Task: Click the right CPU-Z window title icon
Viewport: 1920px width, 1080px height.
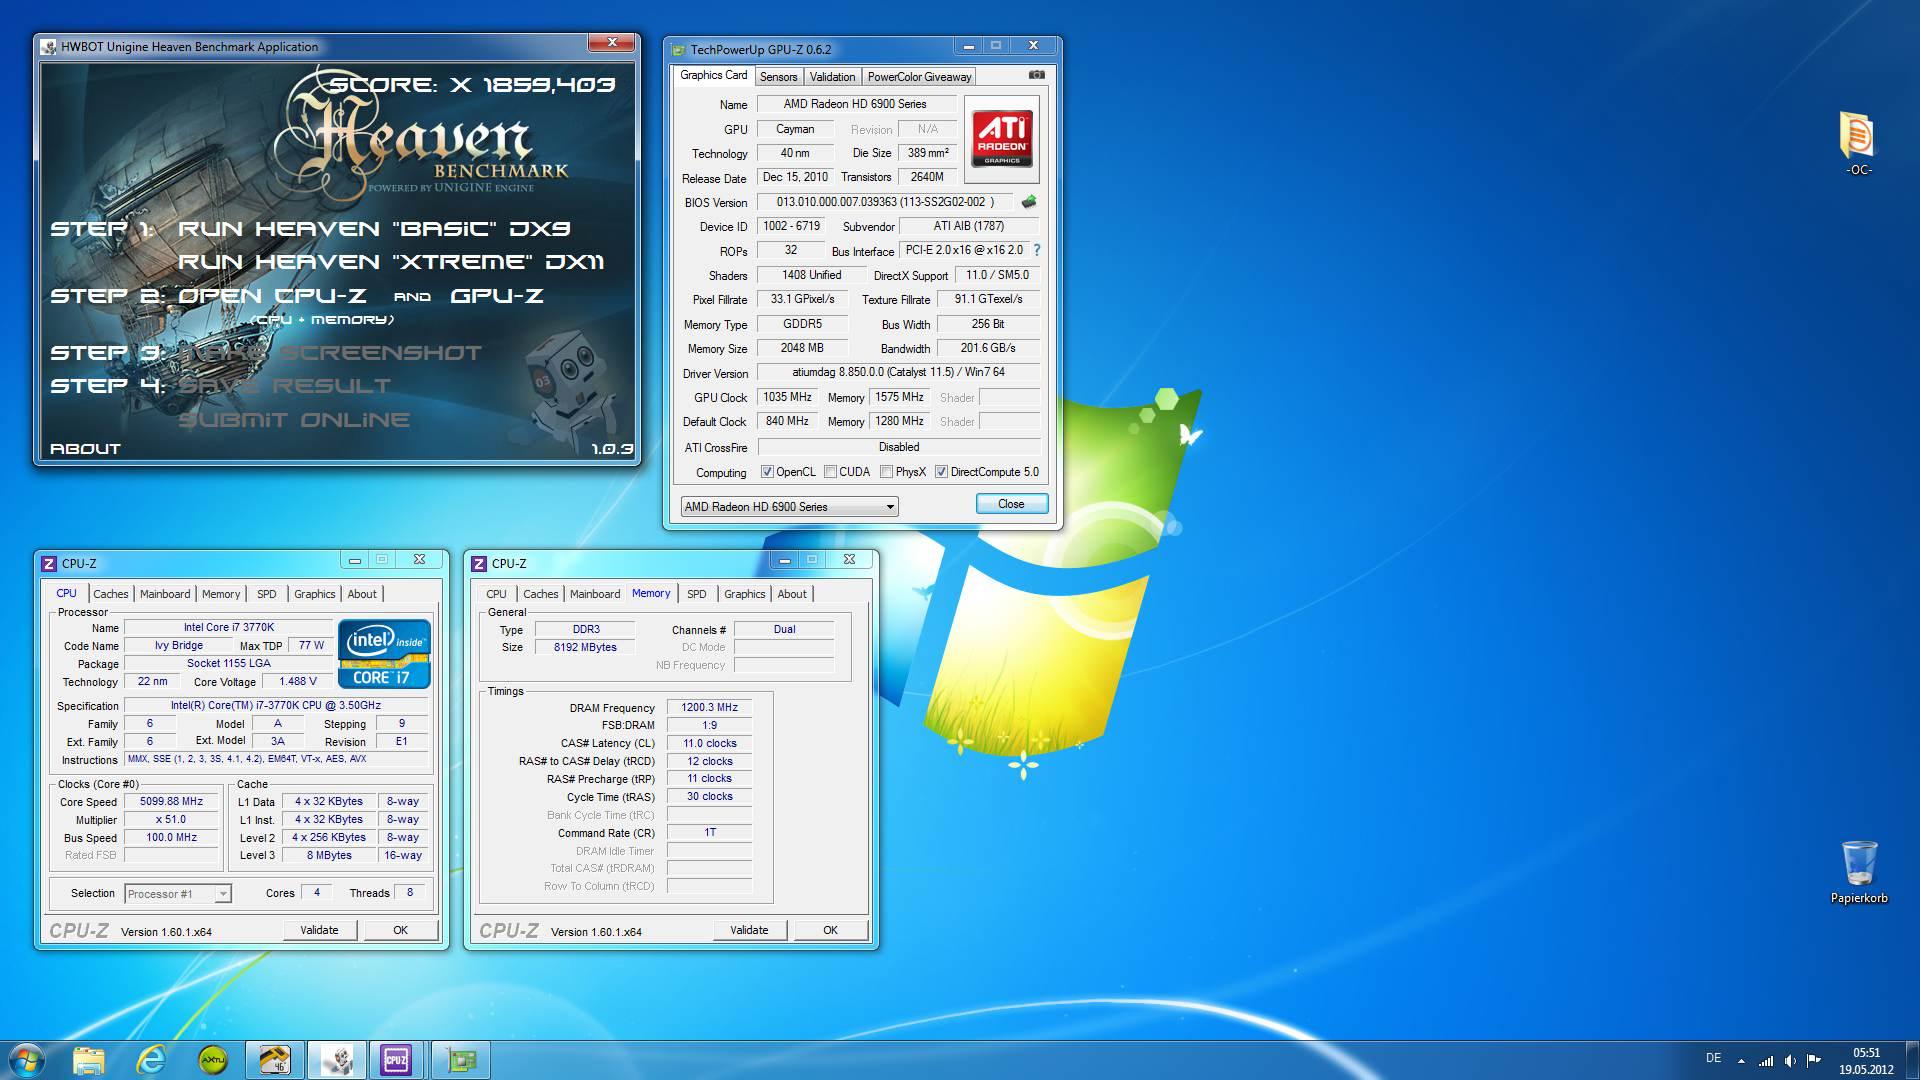Action: coord(479,563)
